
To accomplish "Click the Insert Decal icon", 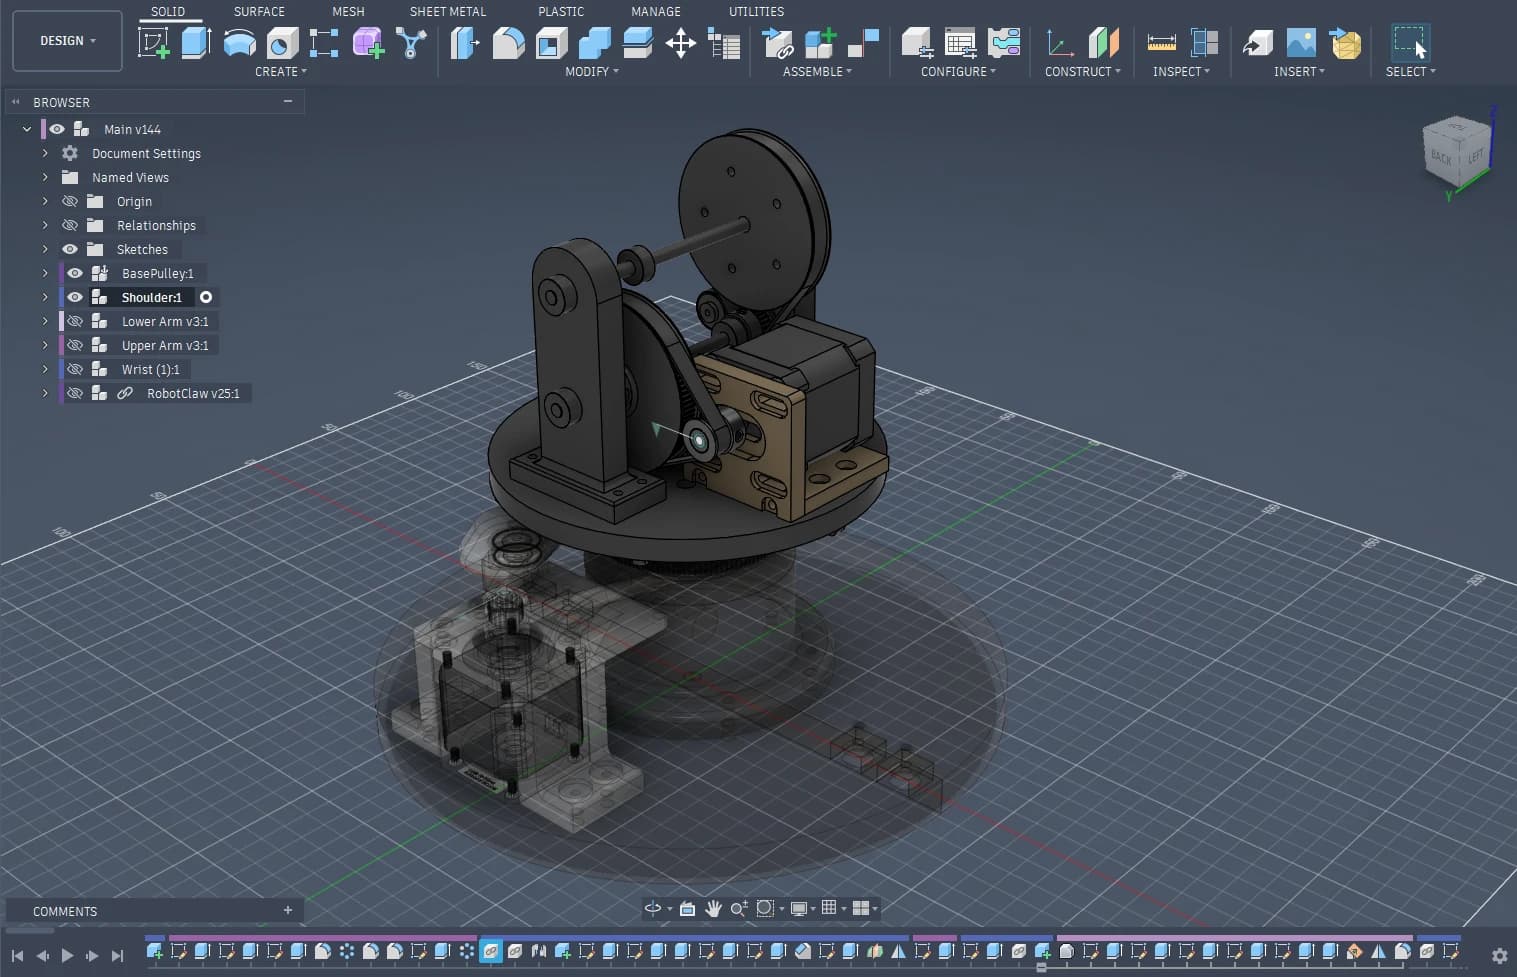I will pyautogui.click(x=1301, y=43).
